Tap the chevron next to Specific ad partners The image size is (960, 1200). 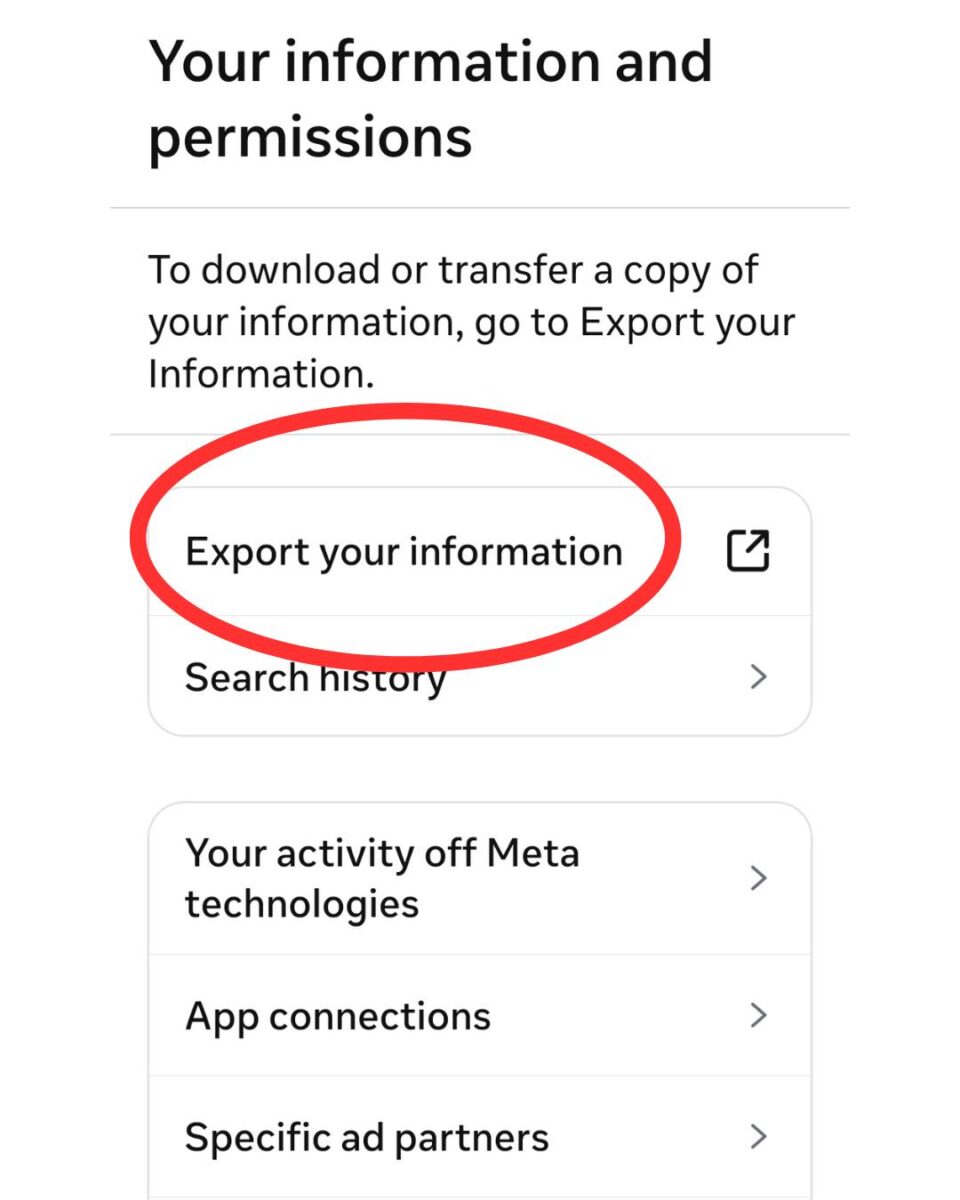click(758, 1137)
